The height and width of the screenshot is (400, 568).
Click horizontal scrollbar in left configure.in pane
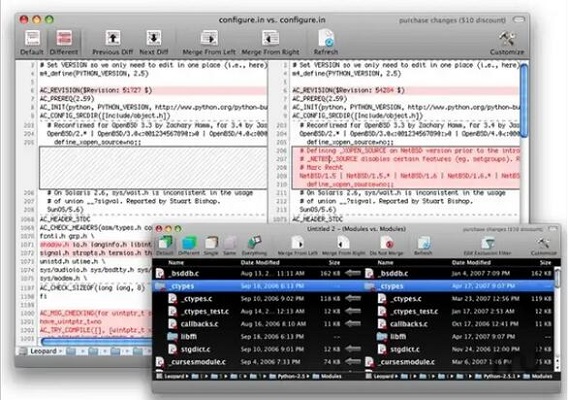coord(97,341)
